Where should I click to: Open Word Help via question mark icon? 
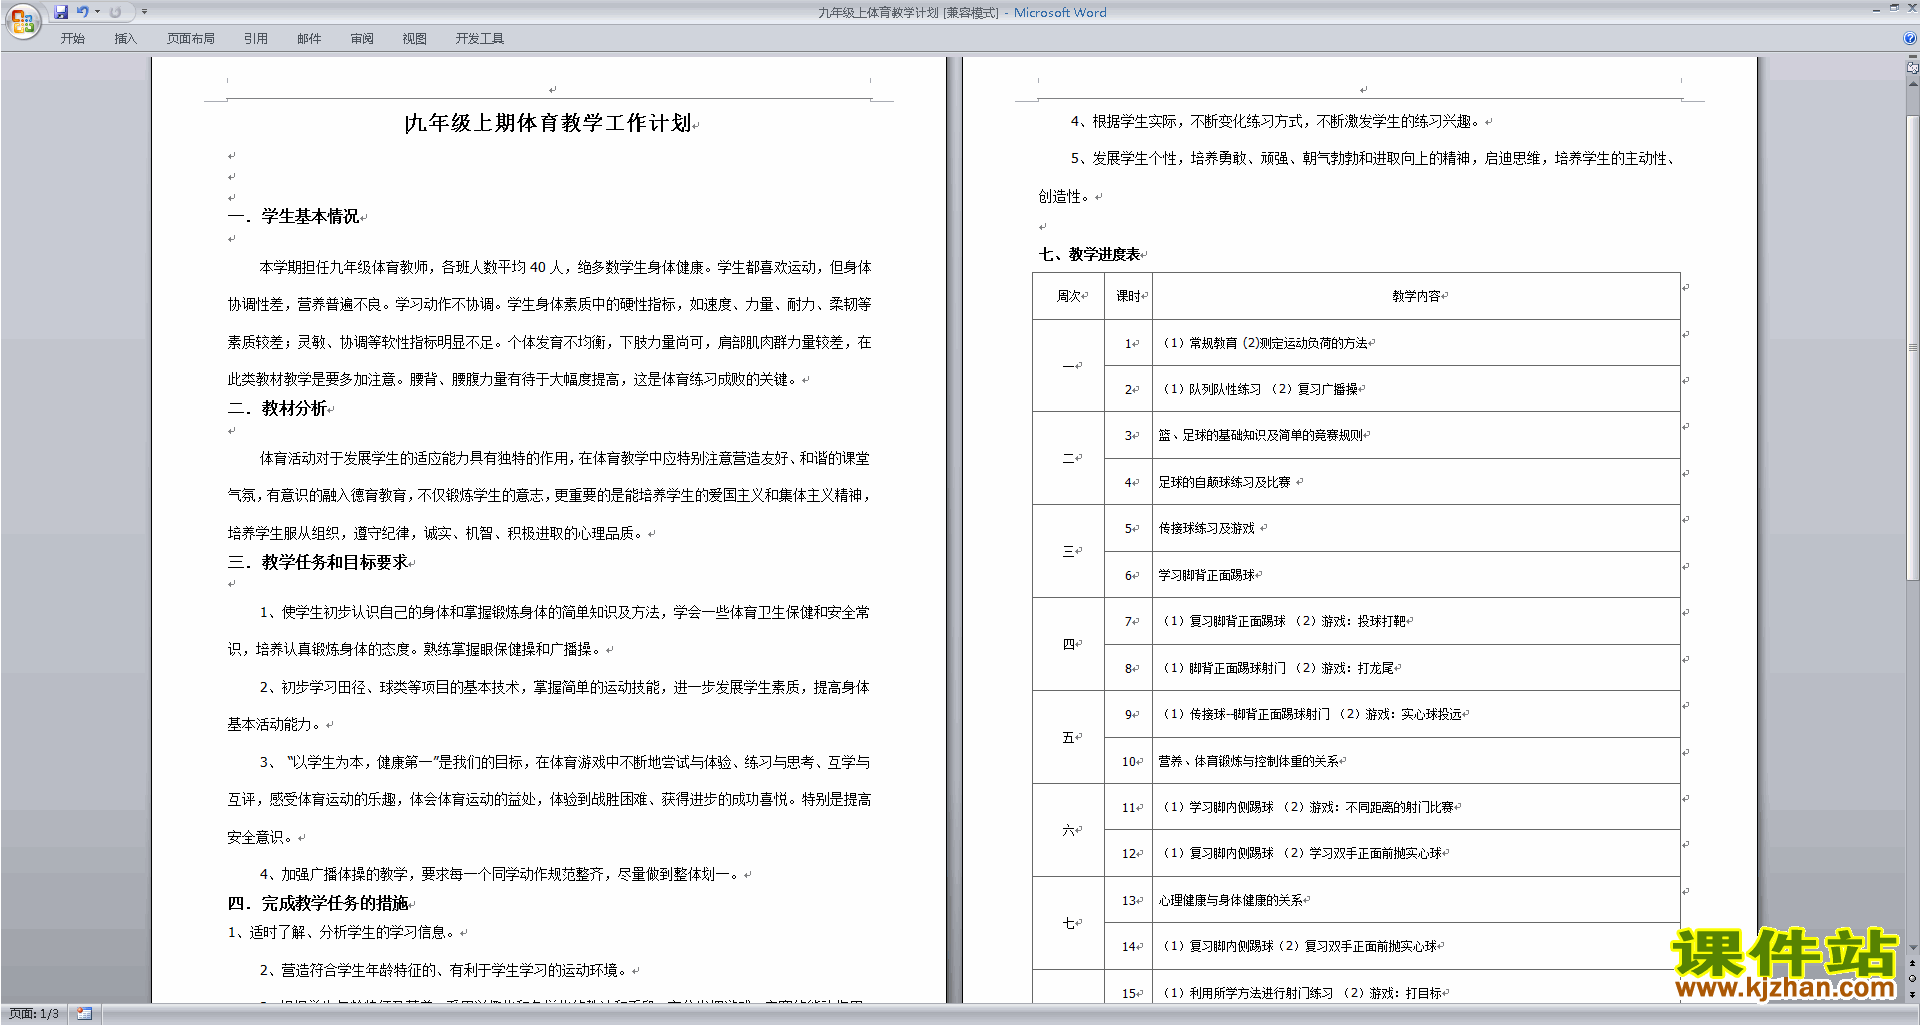coord(1910,39)
